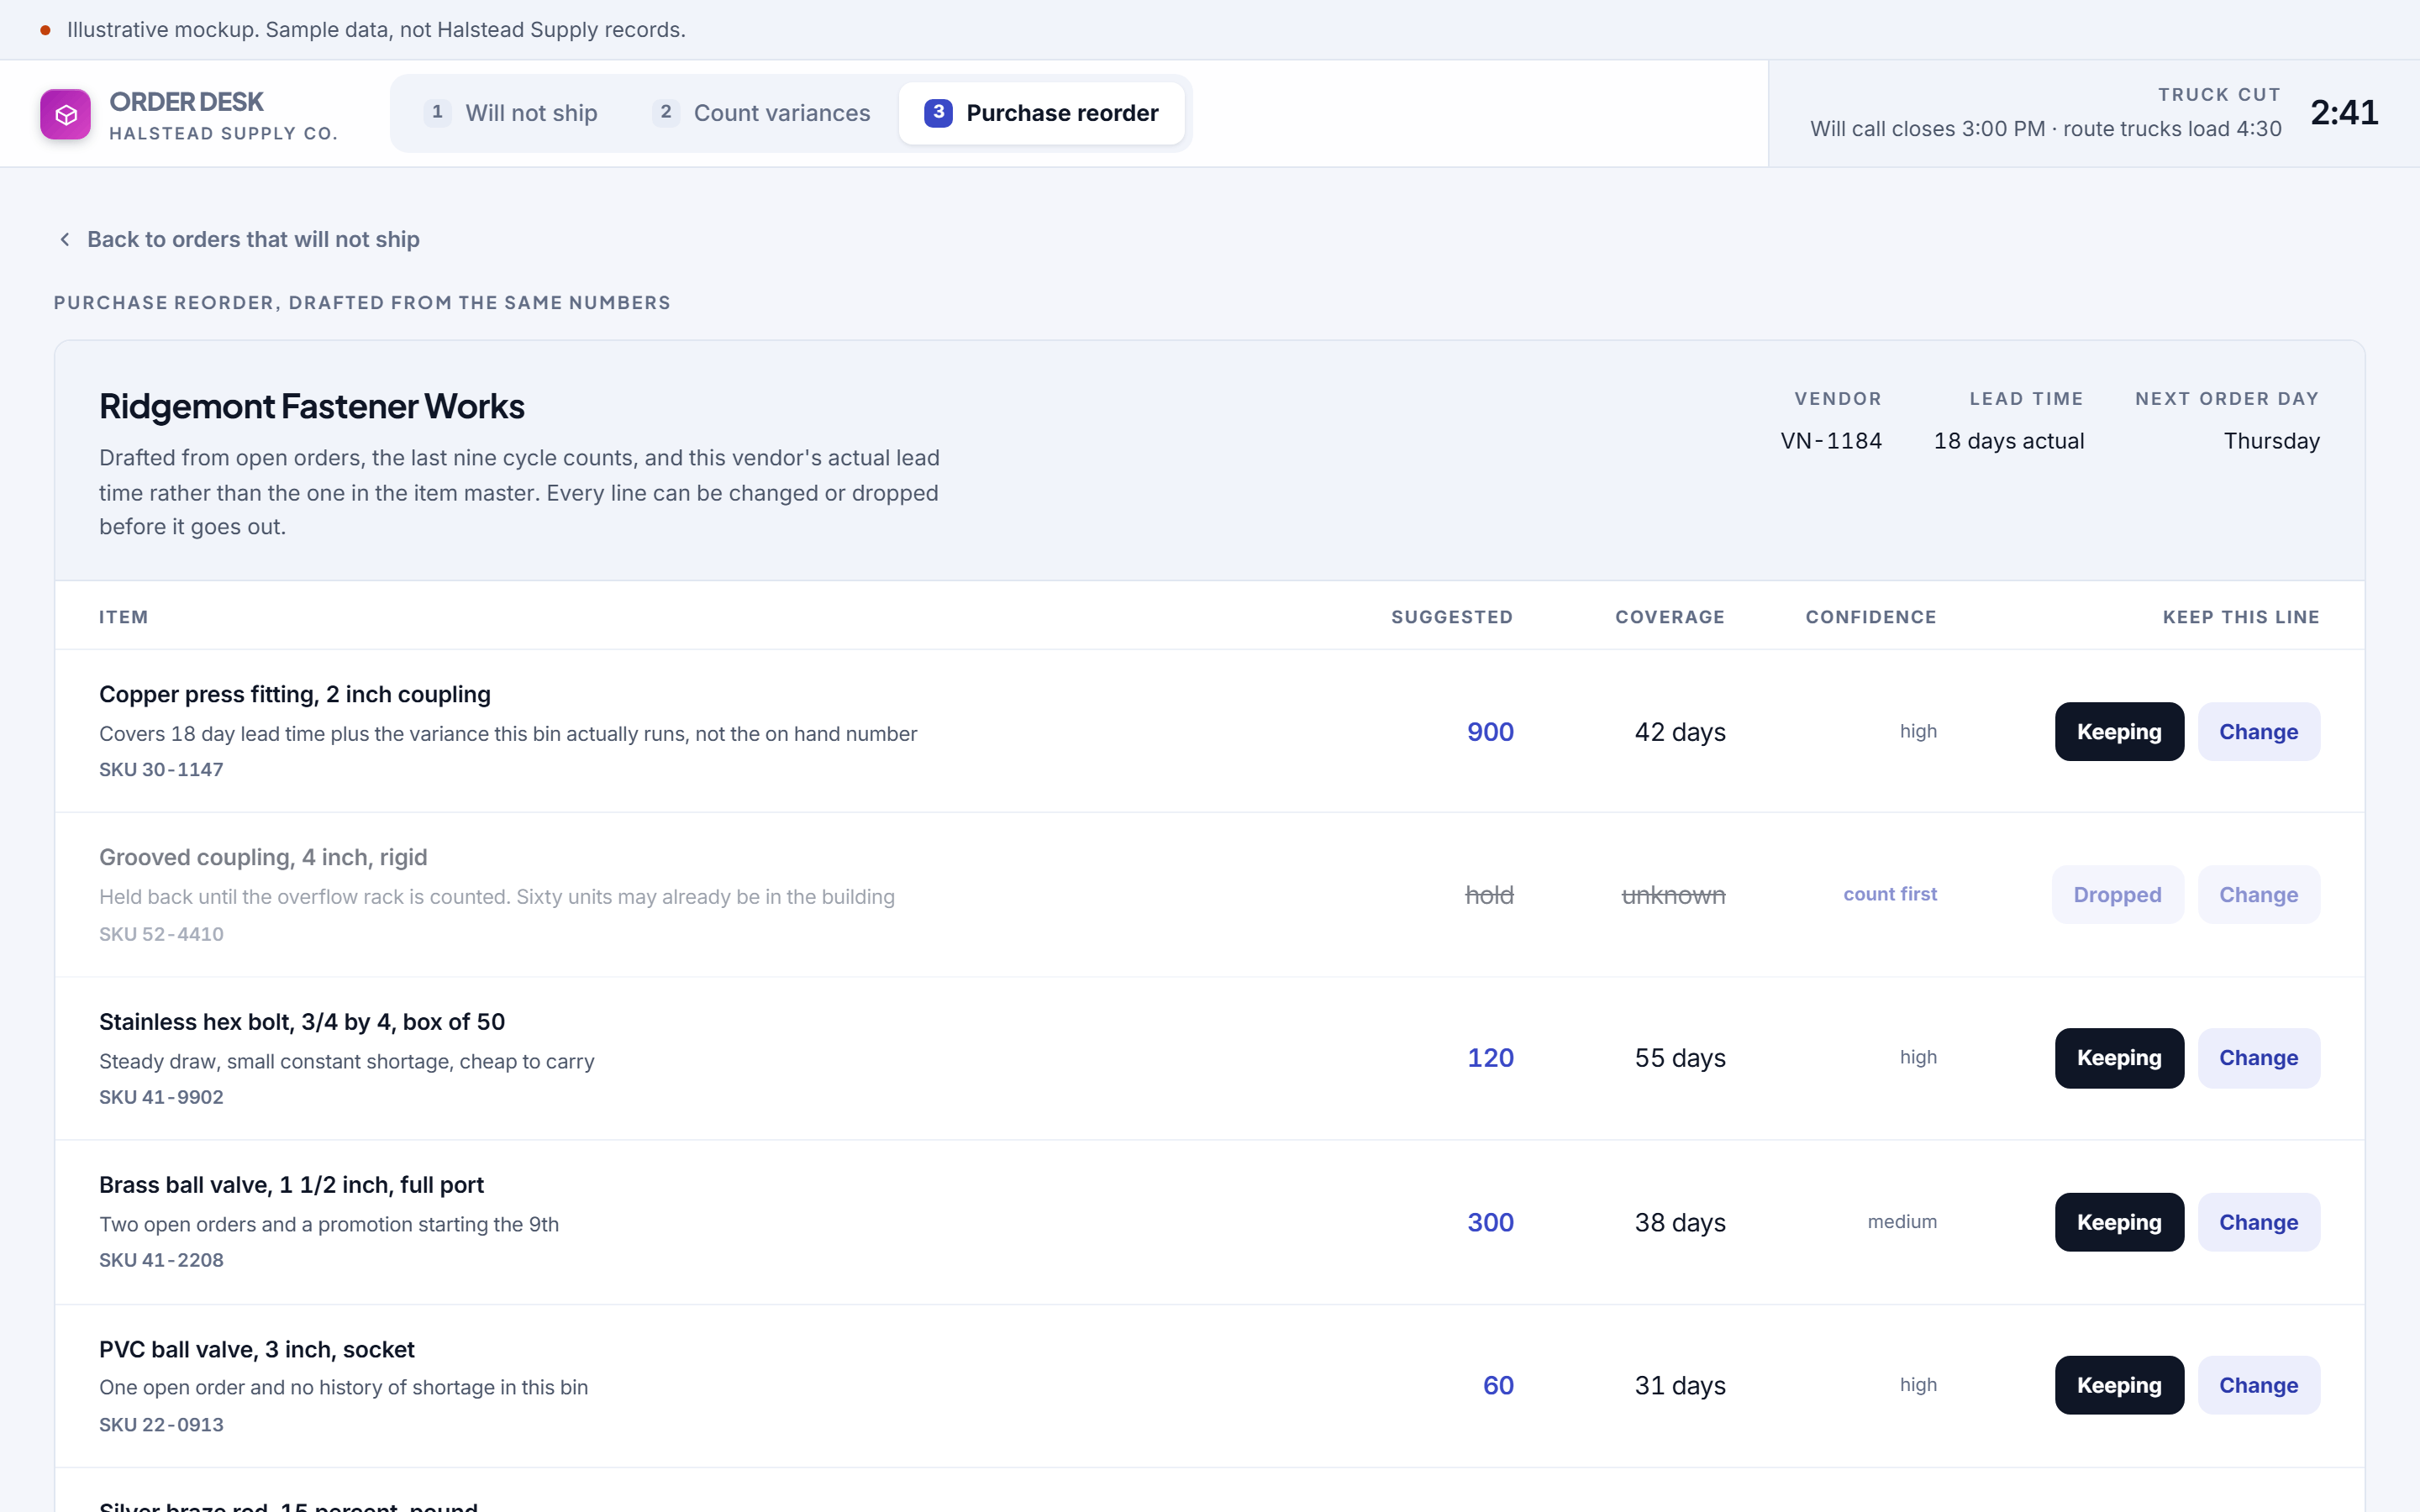Viewport: 2420px width, 1512px height.
Task: Click the medium confidence value
Action: click(x=1902, y=1221)
